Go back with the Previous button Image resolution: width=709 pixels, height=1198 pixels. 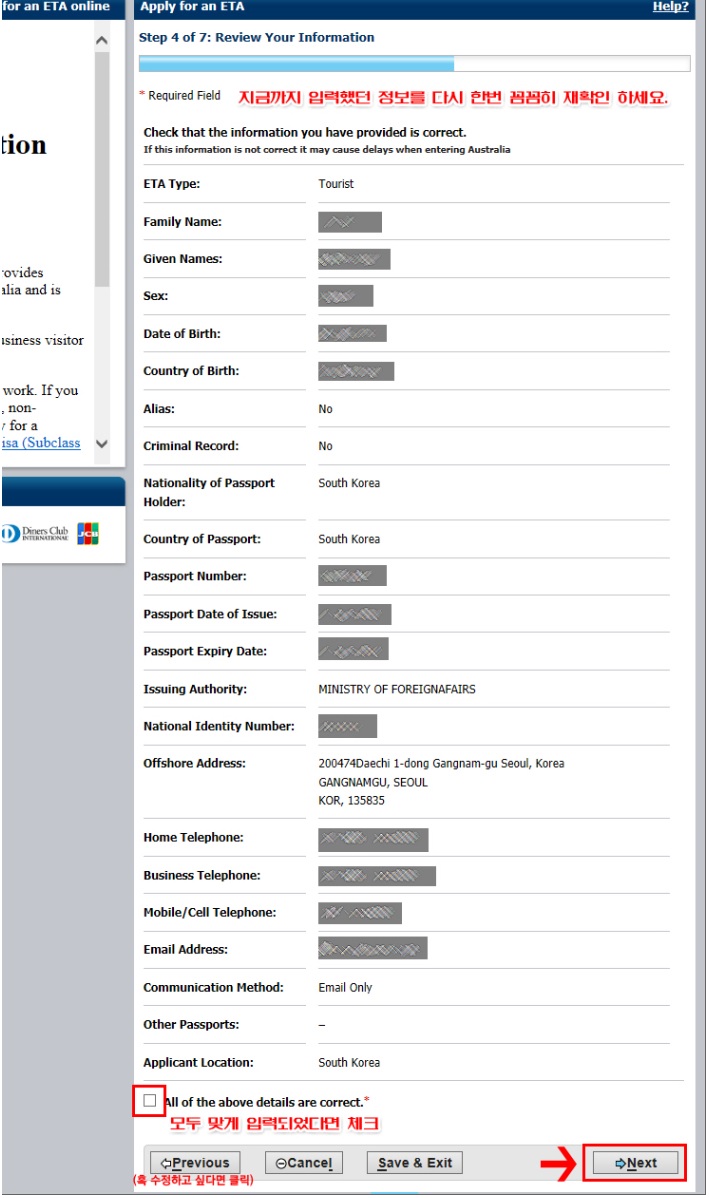pos(195,1163)
